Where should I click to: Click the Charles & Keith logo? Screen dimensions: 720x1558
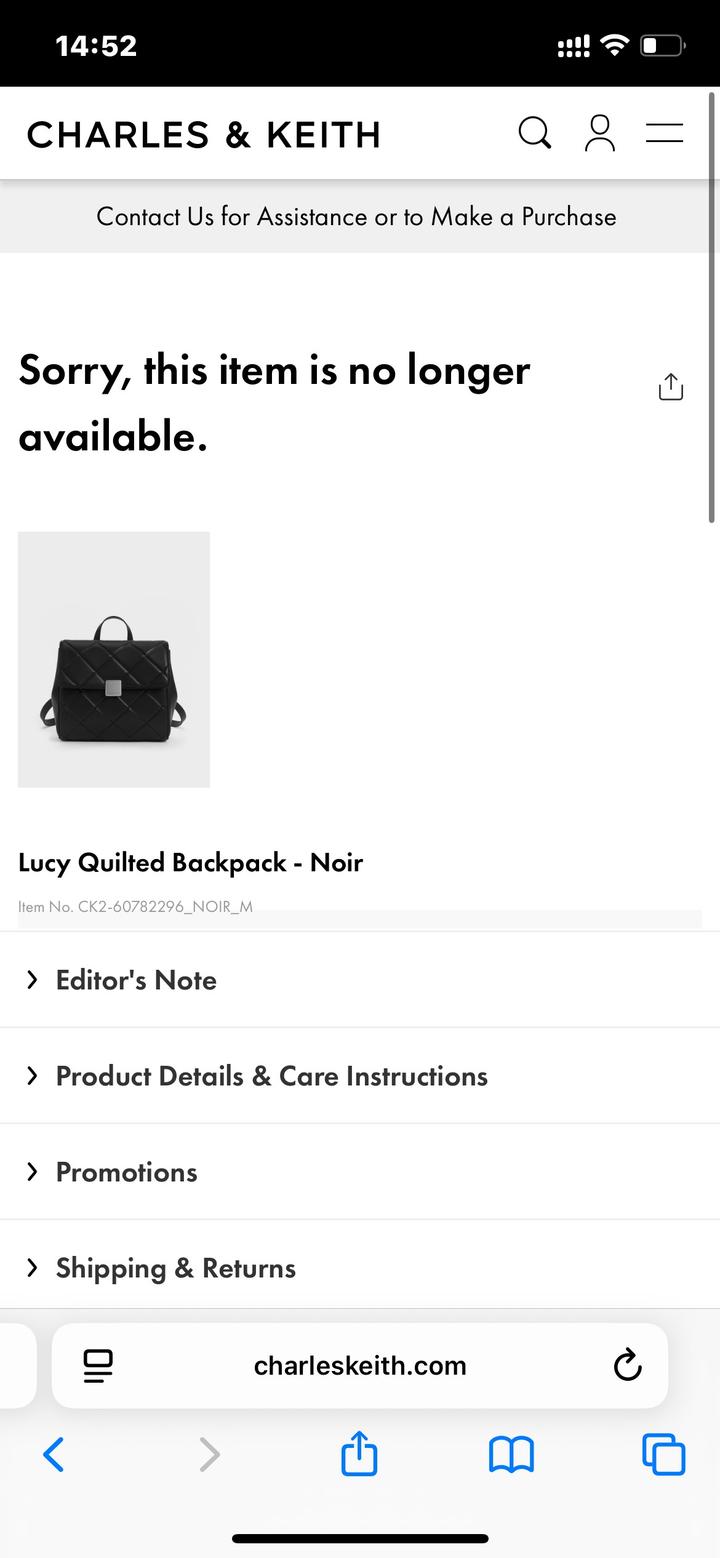tap(204, 134)
